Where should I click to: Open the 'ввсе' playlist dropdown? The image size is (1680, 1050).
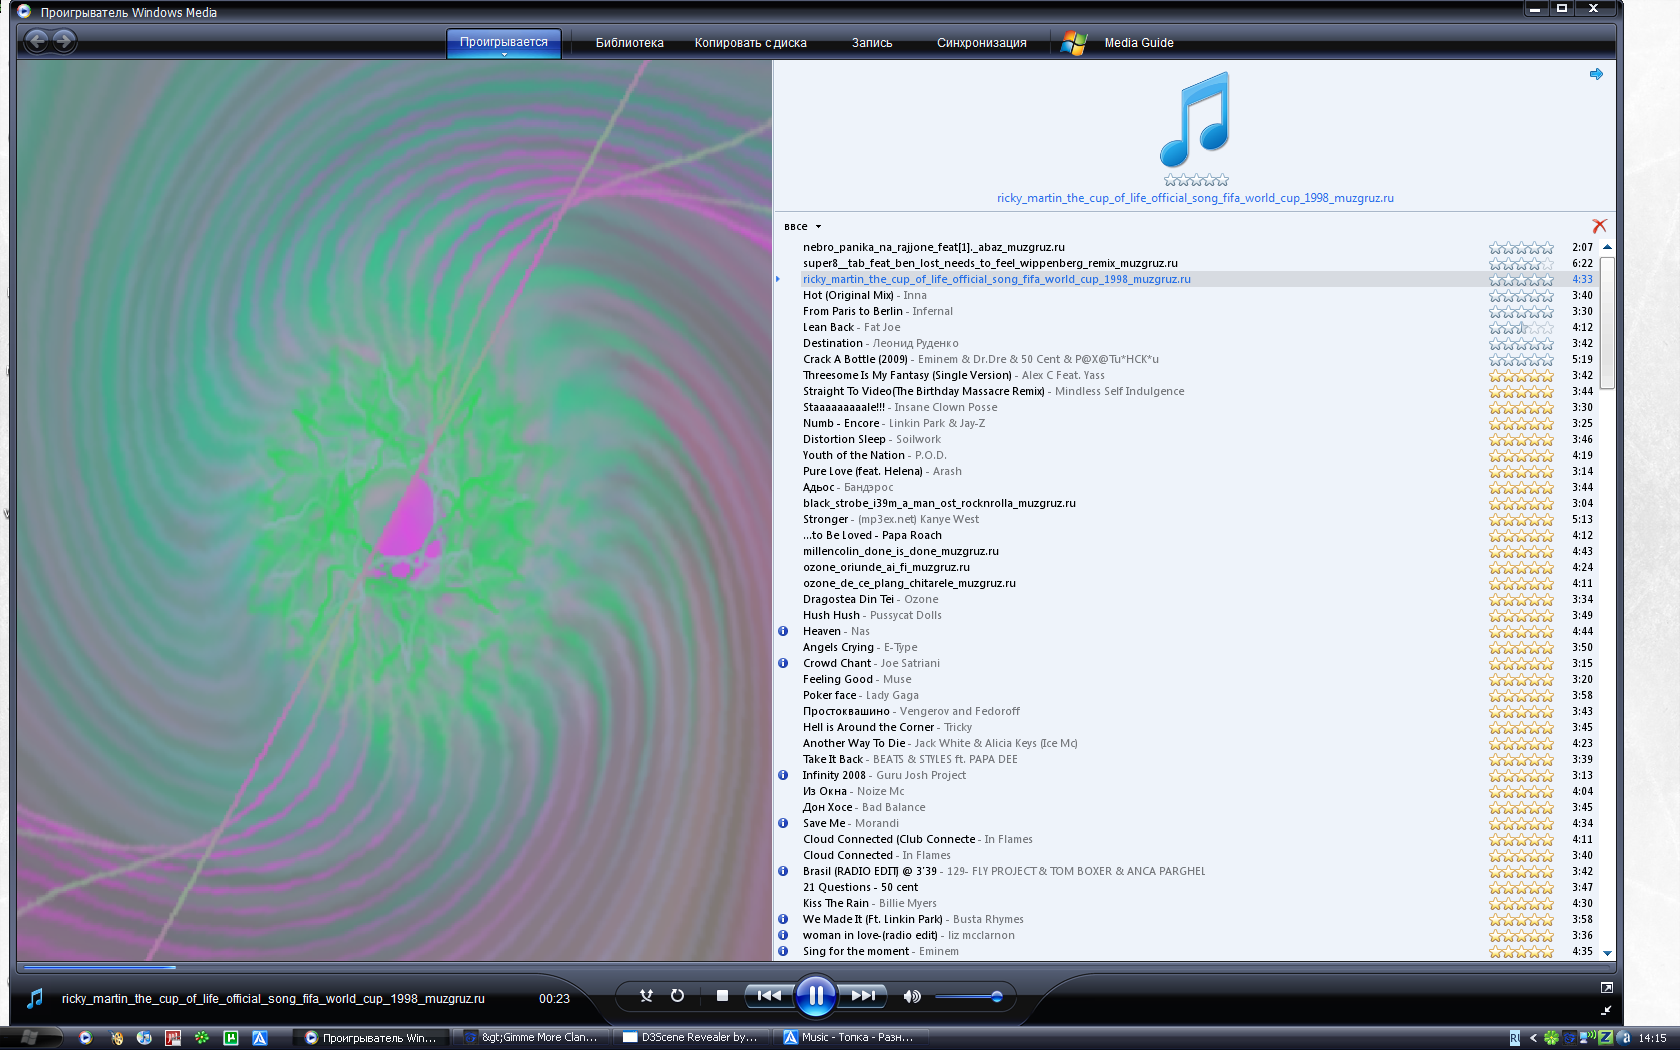coord(802,227)
